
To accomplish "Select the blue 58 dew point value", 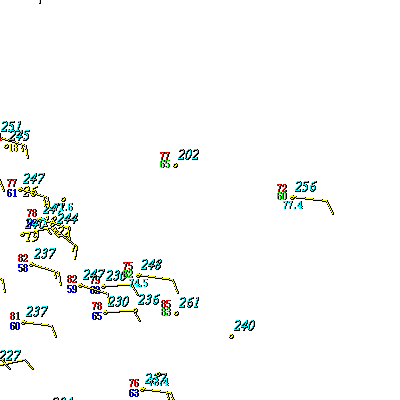I will click(23, 268).
